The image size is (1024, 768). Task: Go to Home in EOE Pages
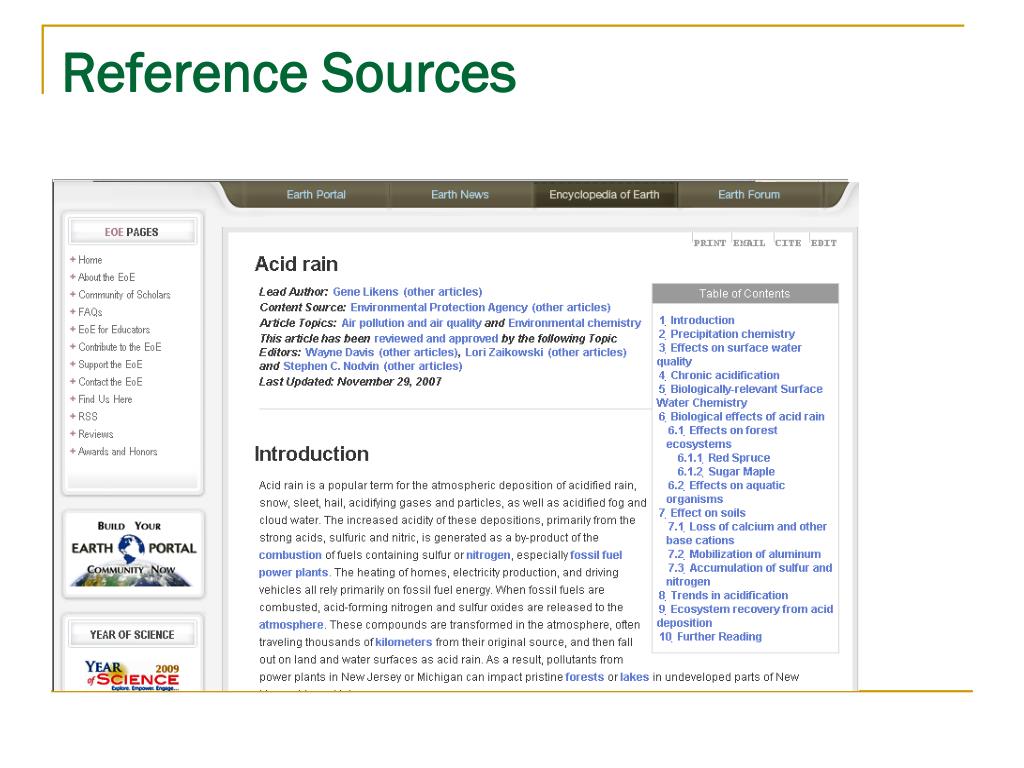(x=90, y=260)
